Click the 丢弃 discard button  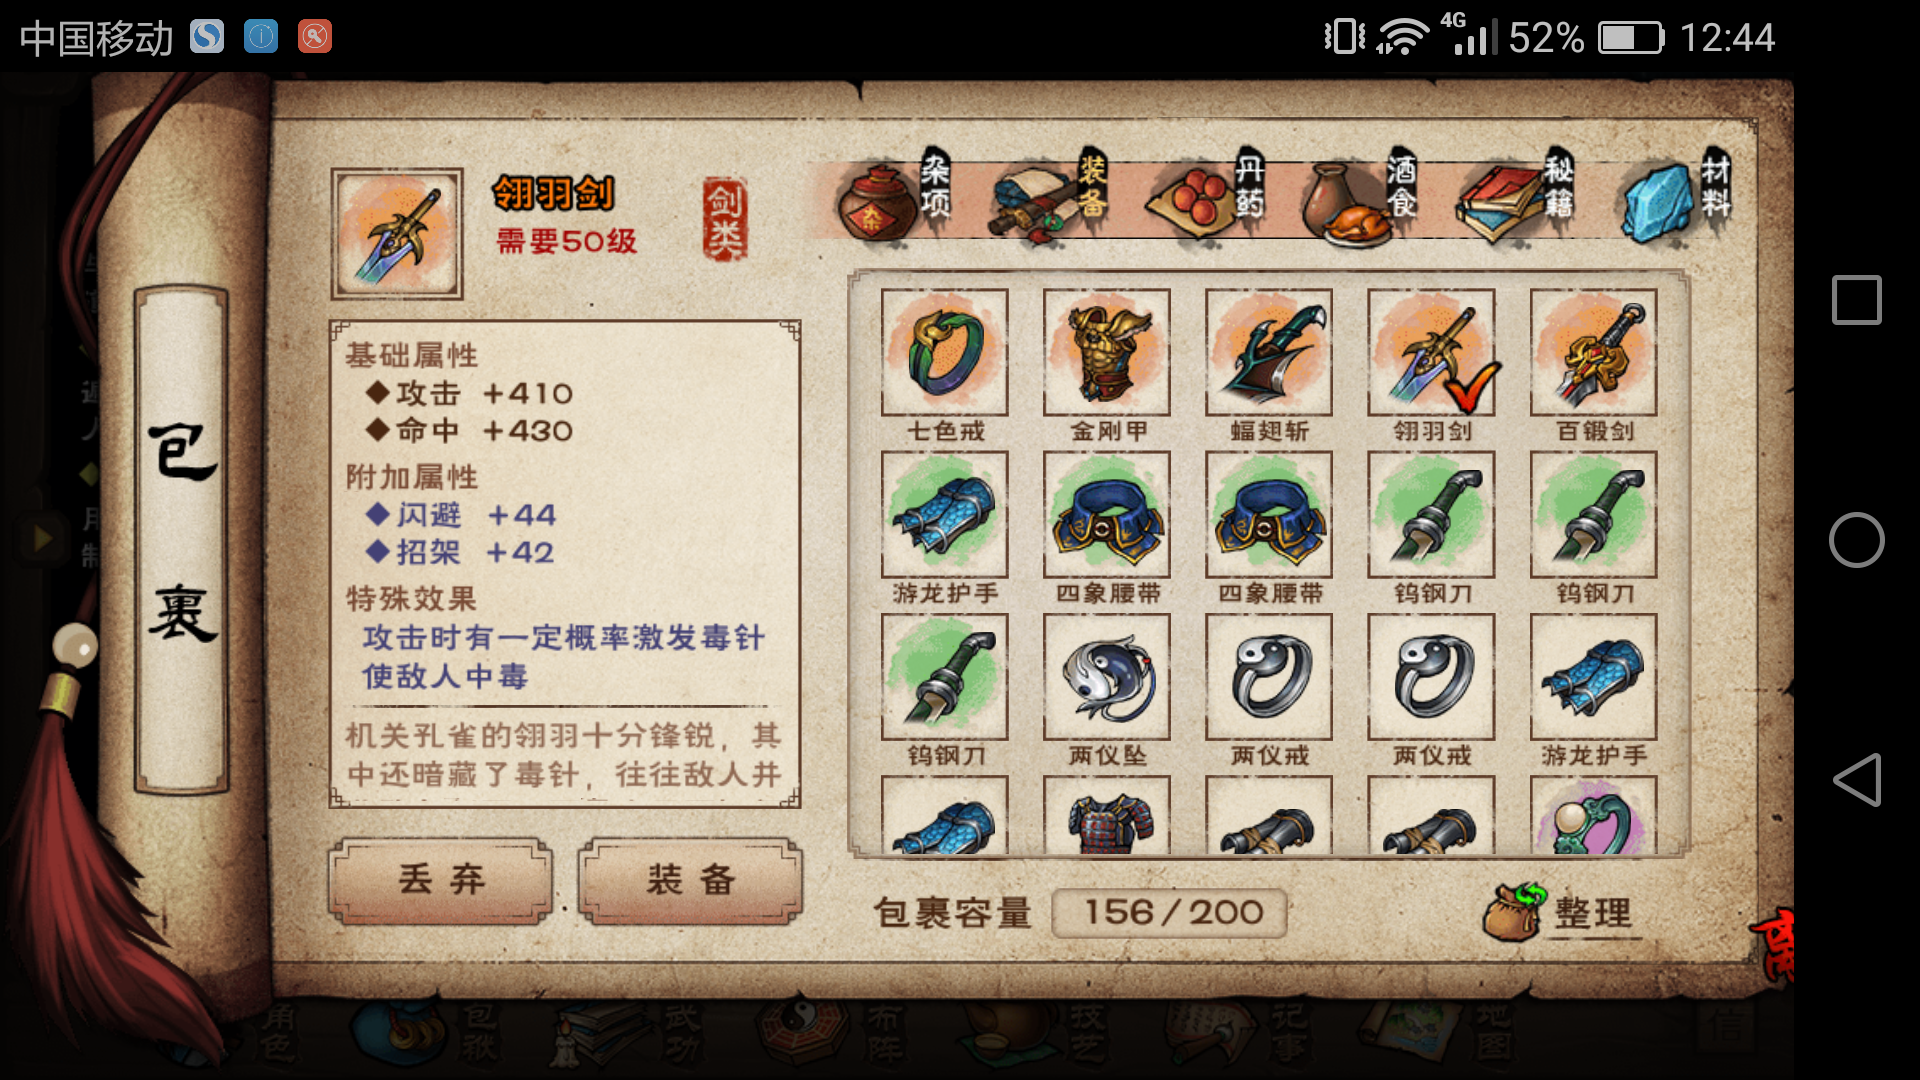[x=441, y=880]
